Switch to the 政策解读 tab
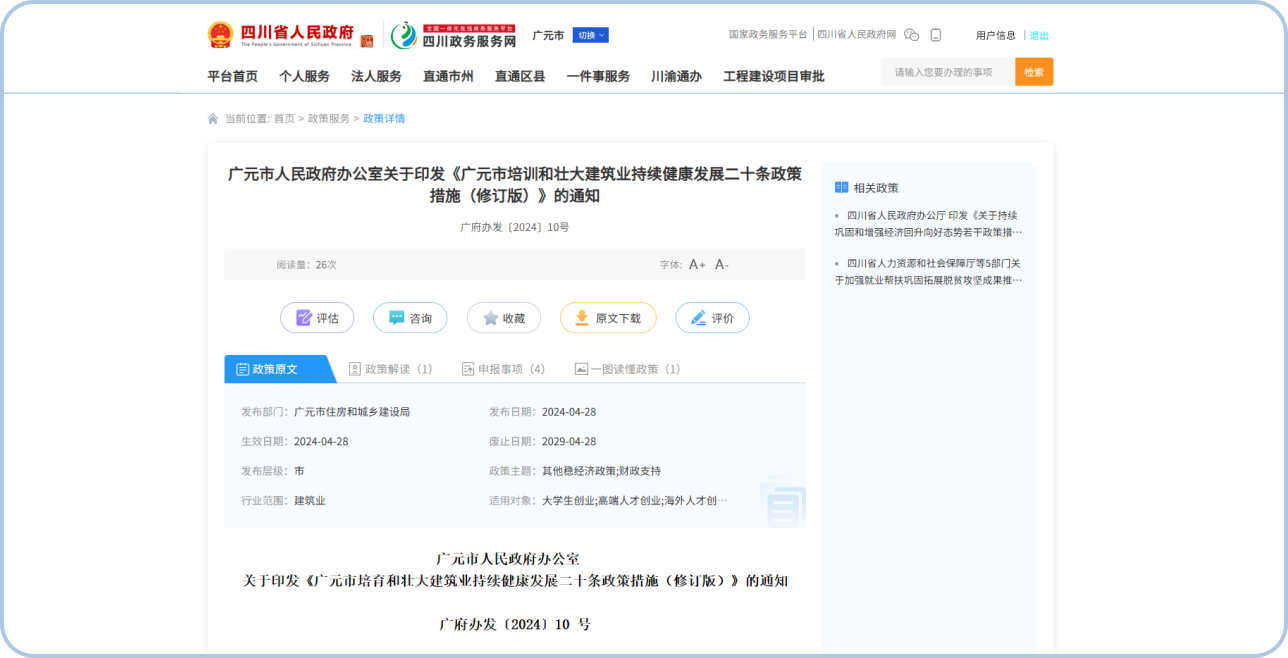This screenshot has height=658, width=1288. (x=391, y=369)
